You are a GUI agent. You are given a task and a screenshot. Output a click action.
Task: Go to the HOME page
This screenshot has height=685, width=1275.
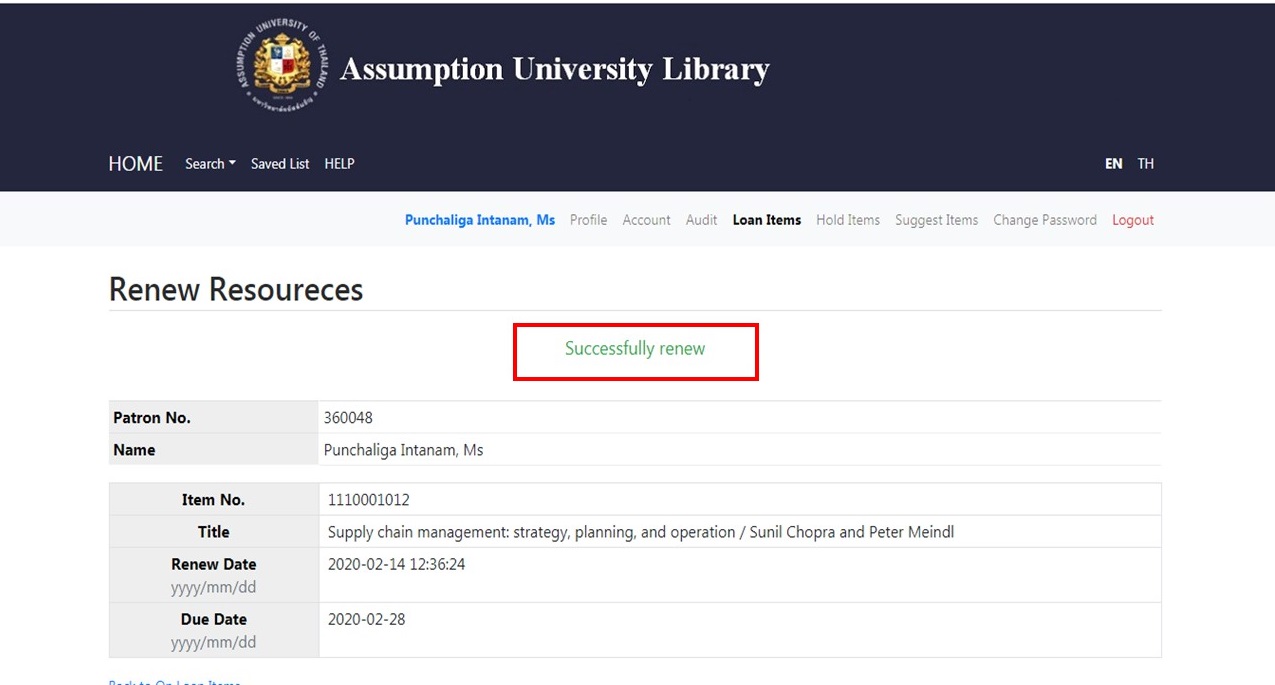(x=136, y=164)
